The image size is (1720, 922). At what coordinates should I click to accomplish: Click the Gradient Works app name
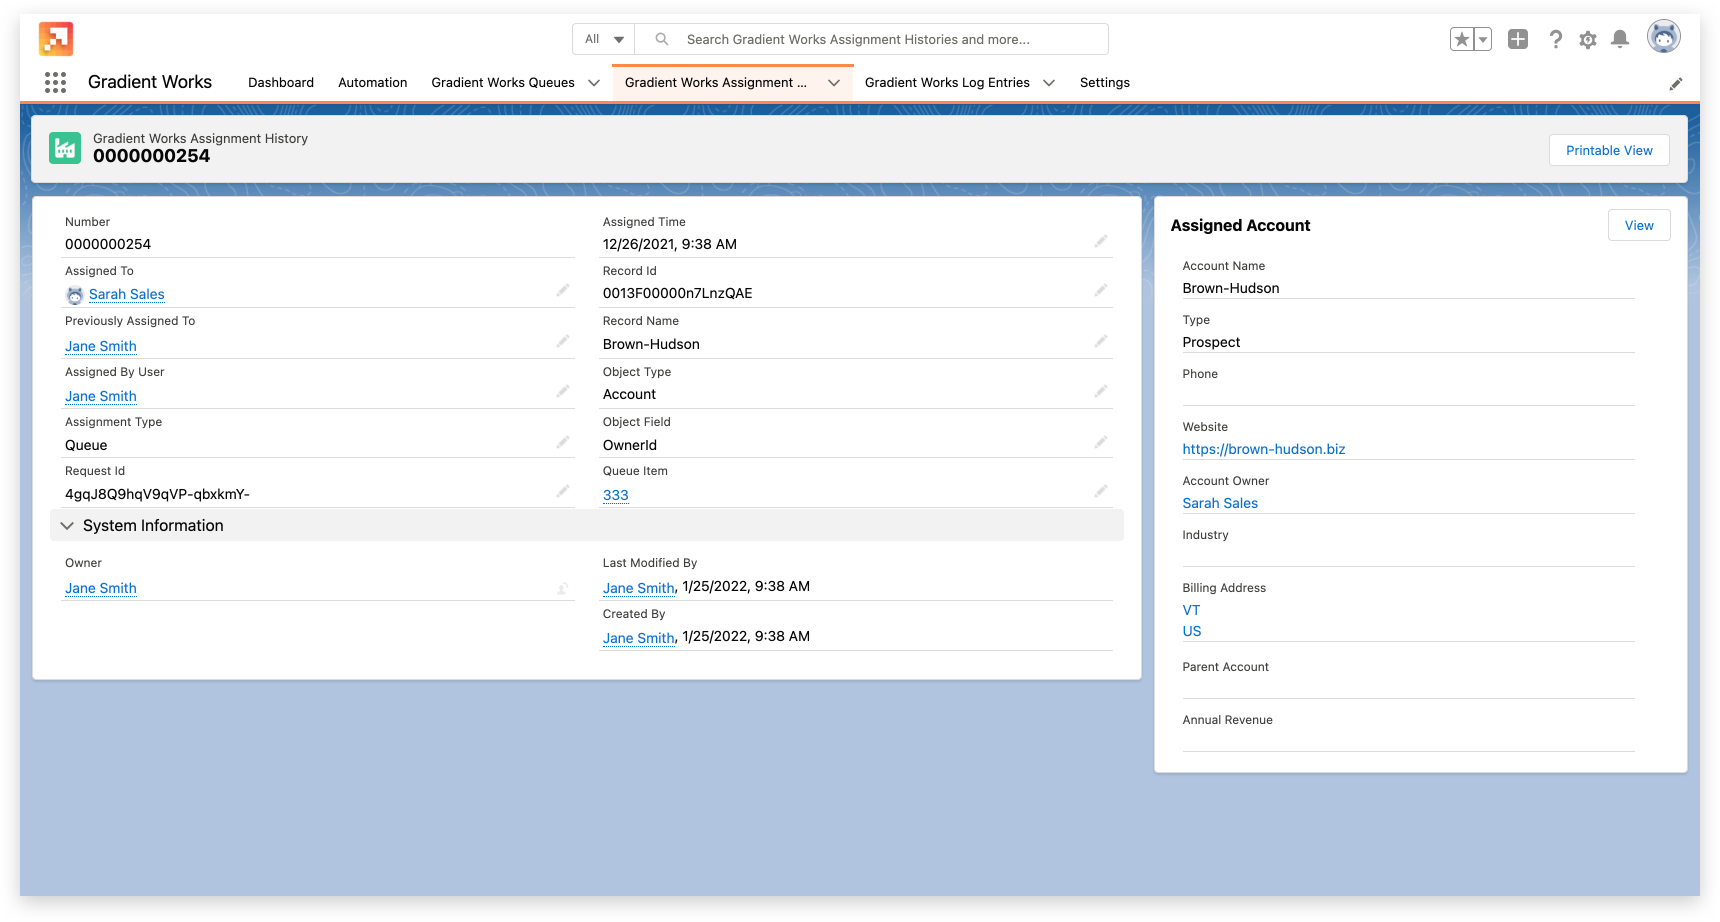point(150,82)
